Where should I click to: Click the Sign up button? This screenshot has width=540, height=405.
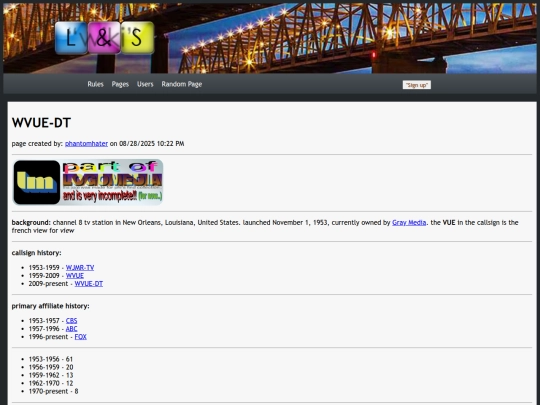pos(417,85)
